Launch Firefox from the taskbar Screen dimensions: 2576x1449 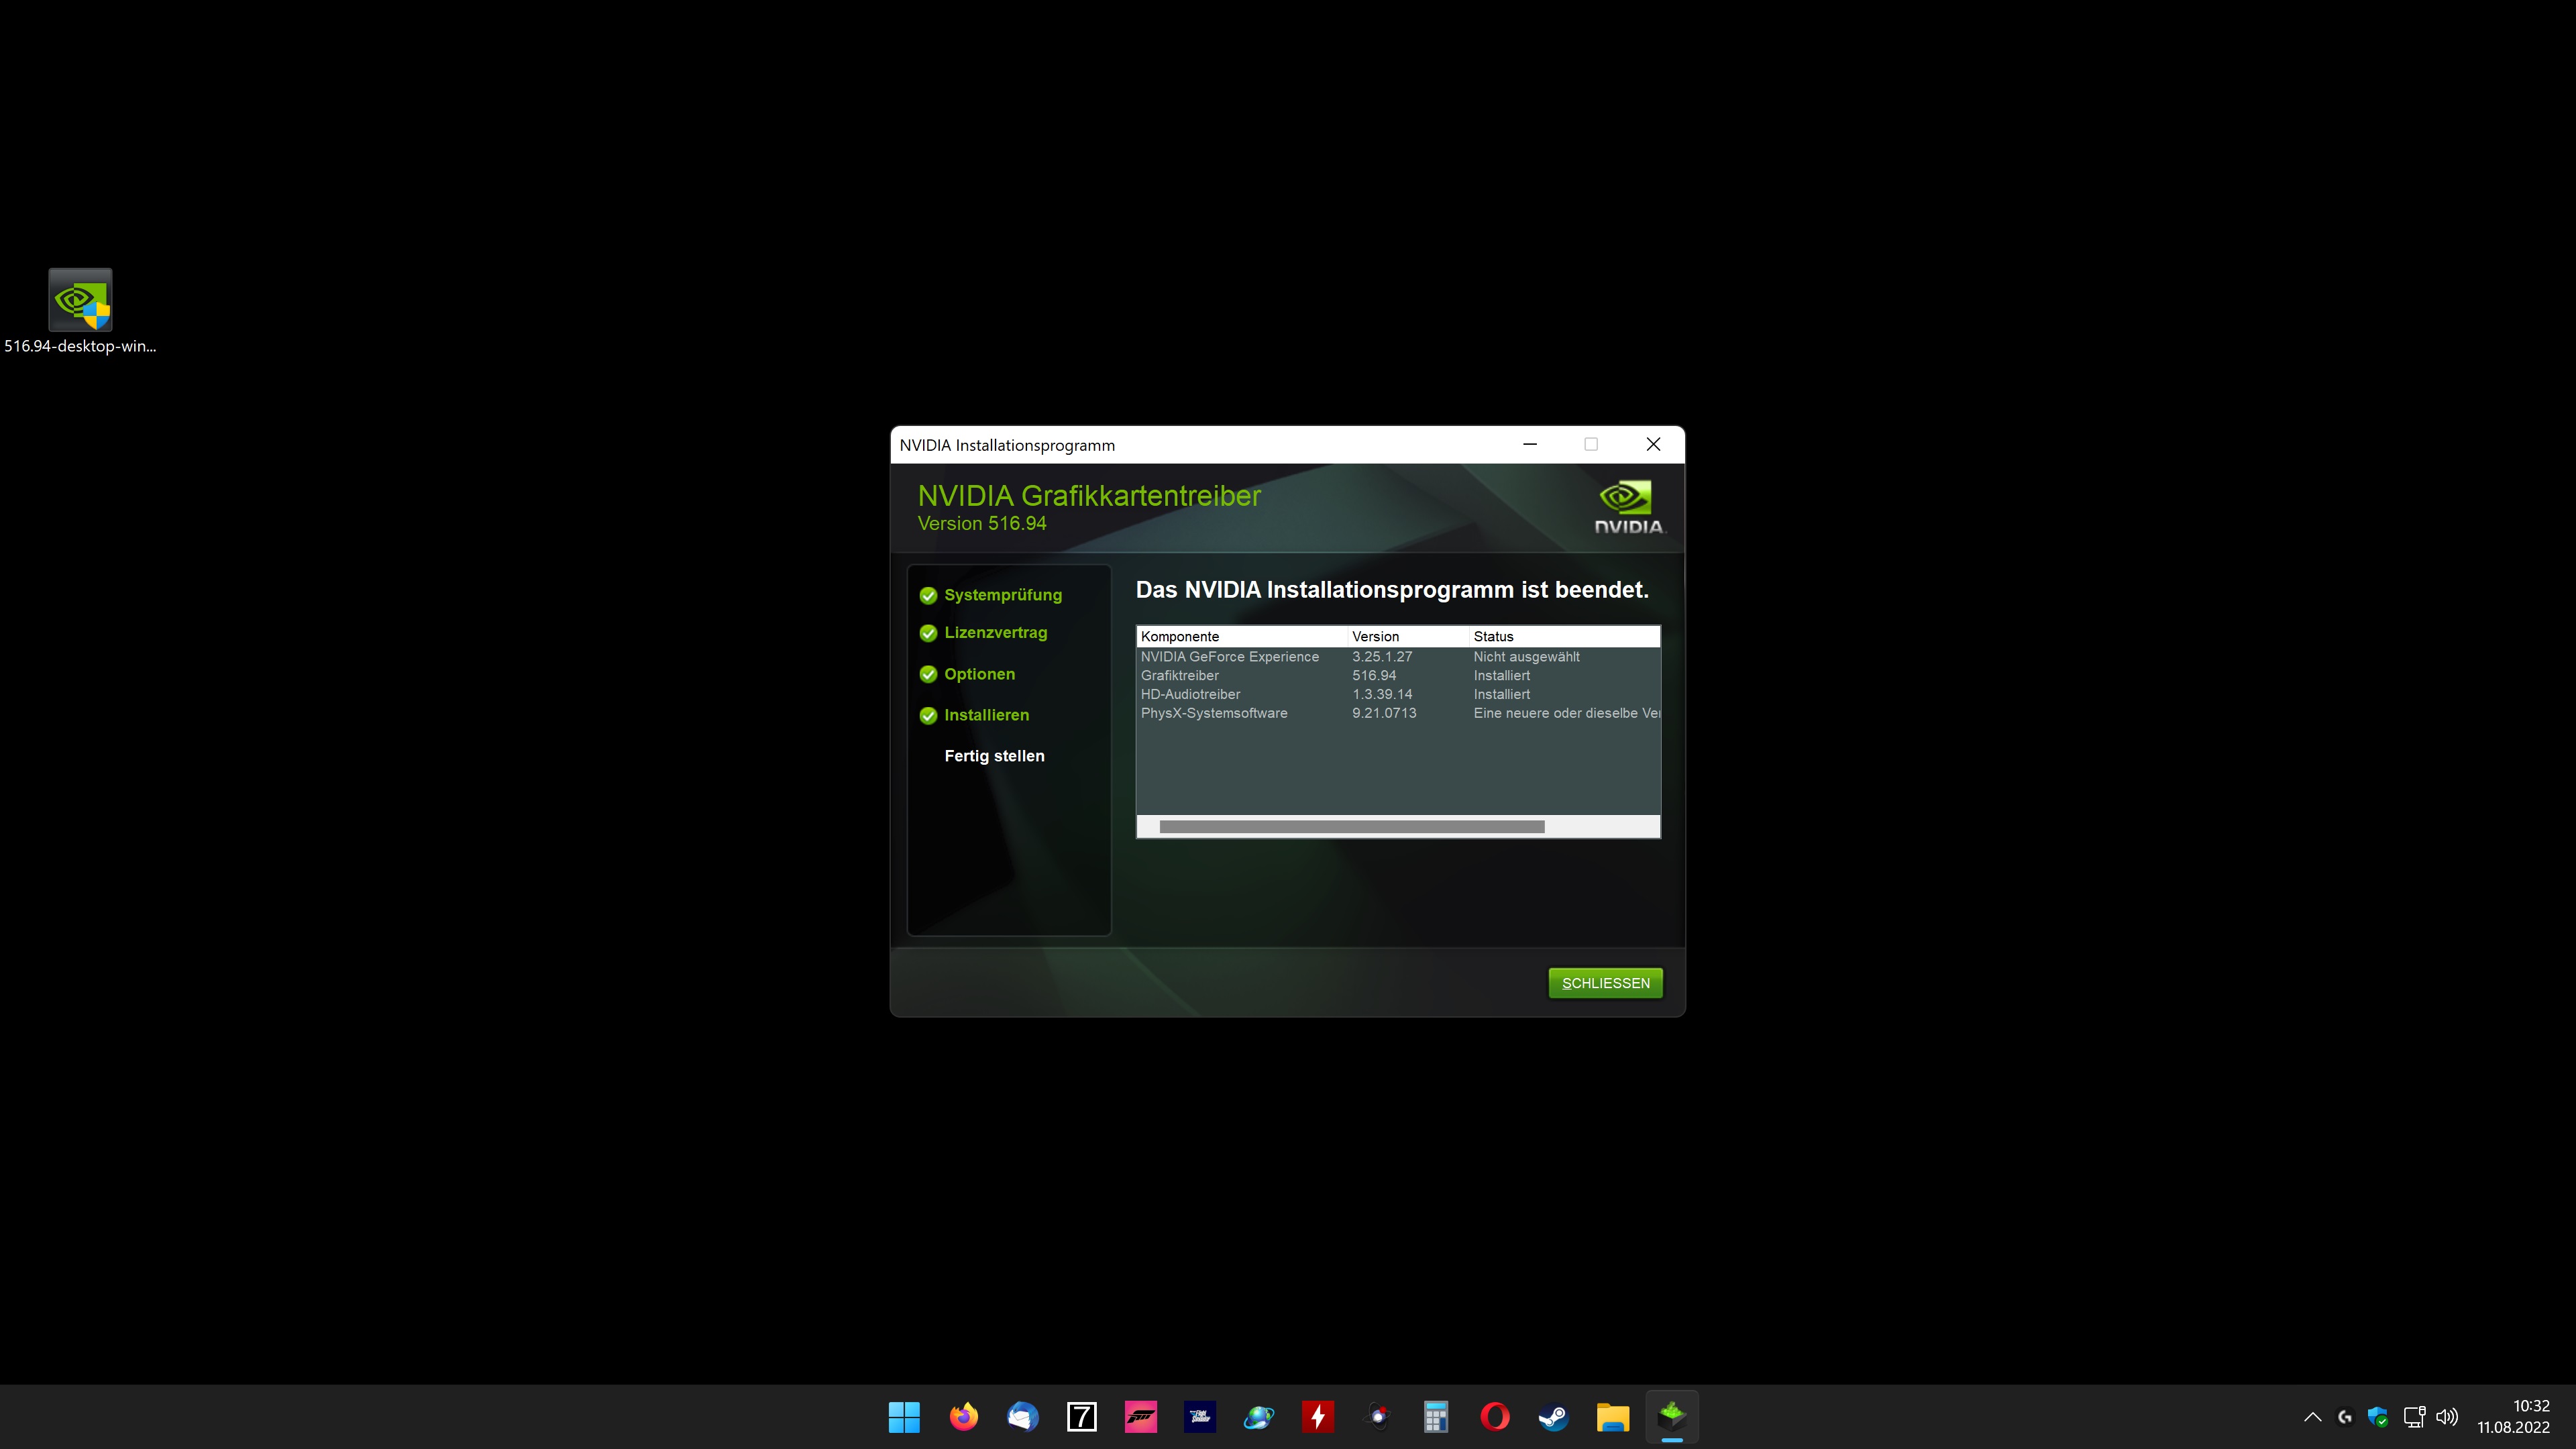point(963,1416)
